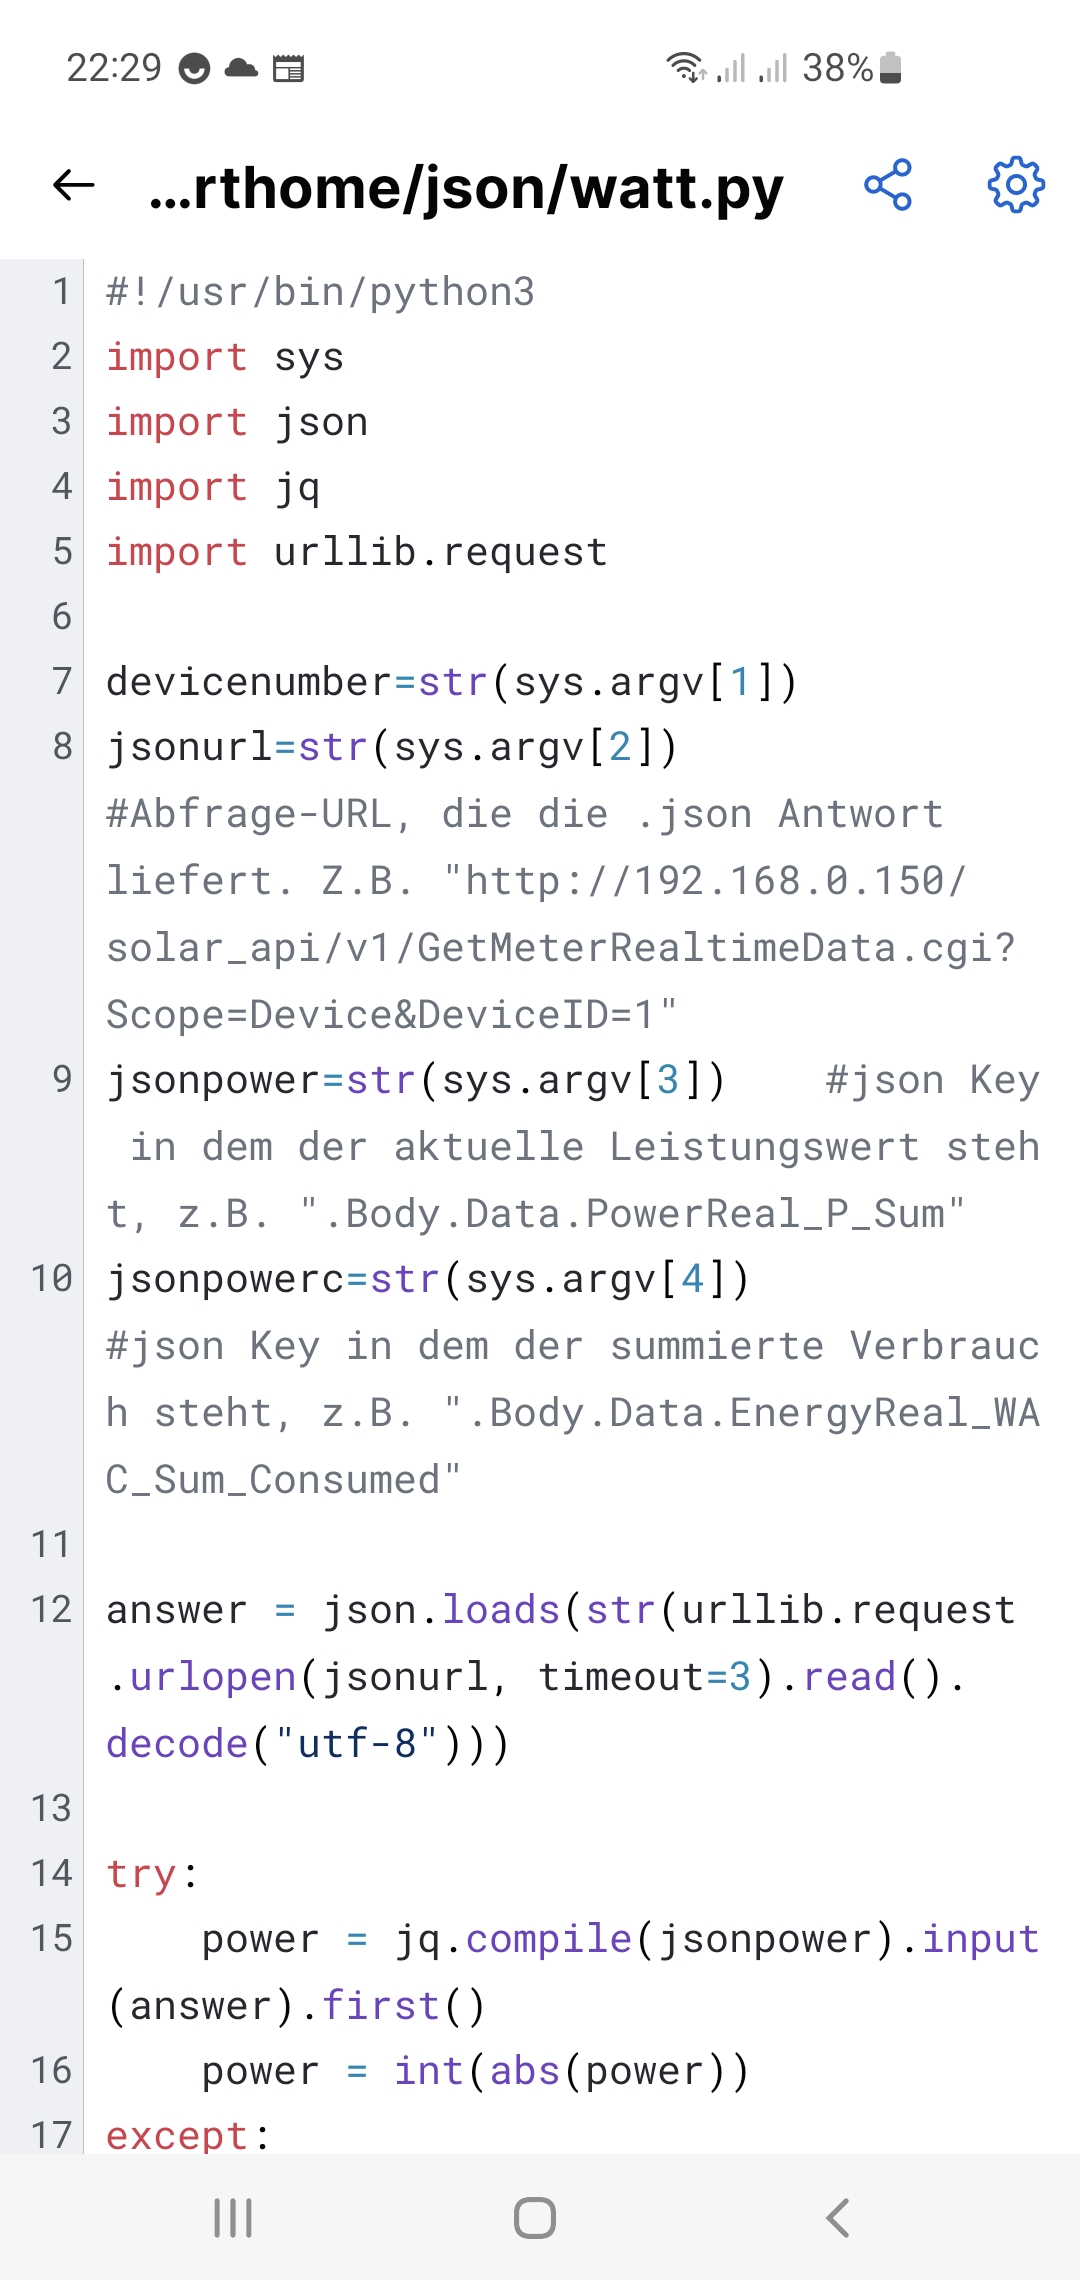Tap the calendar notification icon
Screen dimensions: 1080x2280
click(x=289, y=68)
